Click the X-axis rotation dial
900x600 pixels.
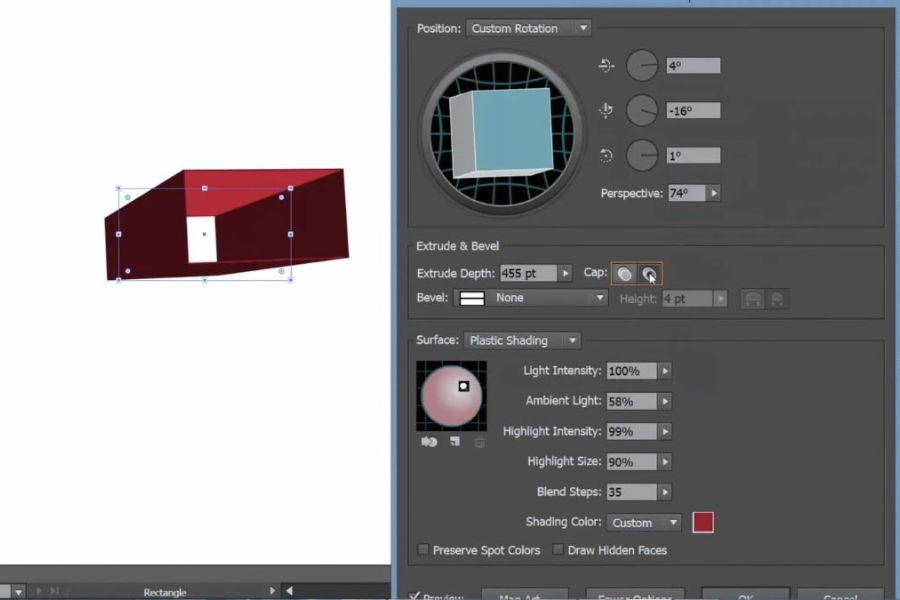tap(642, 66)
